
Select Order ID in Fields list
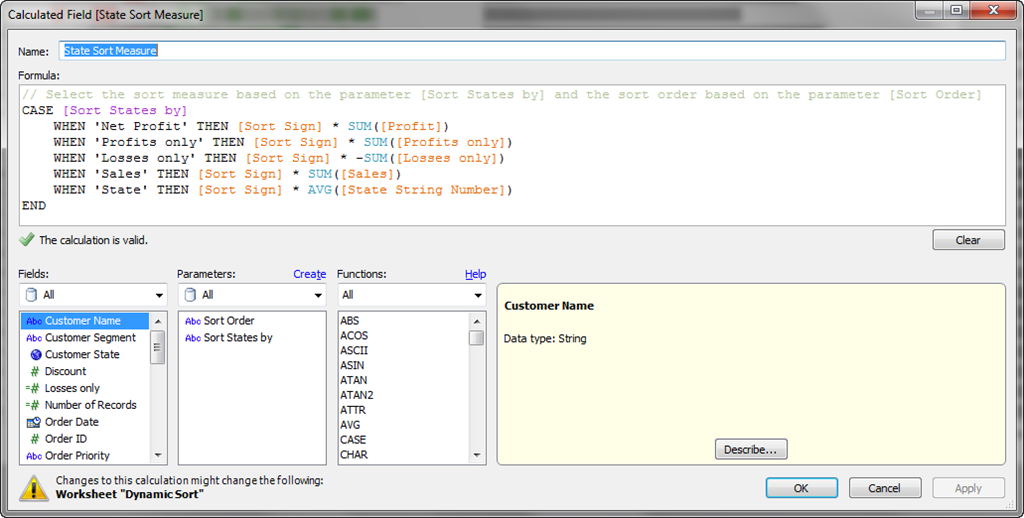86,439
